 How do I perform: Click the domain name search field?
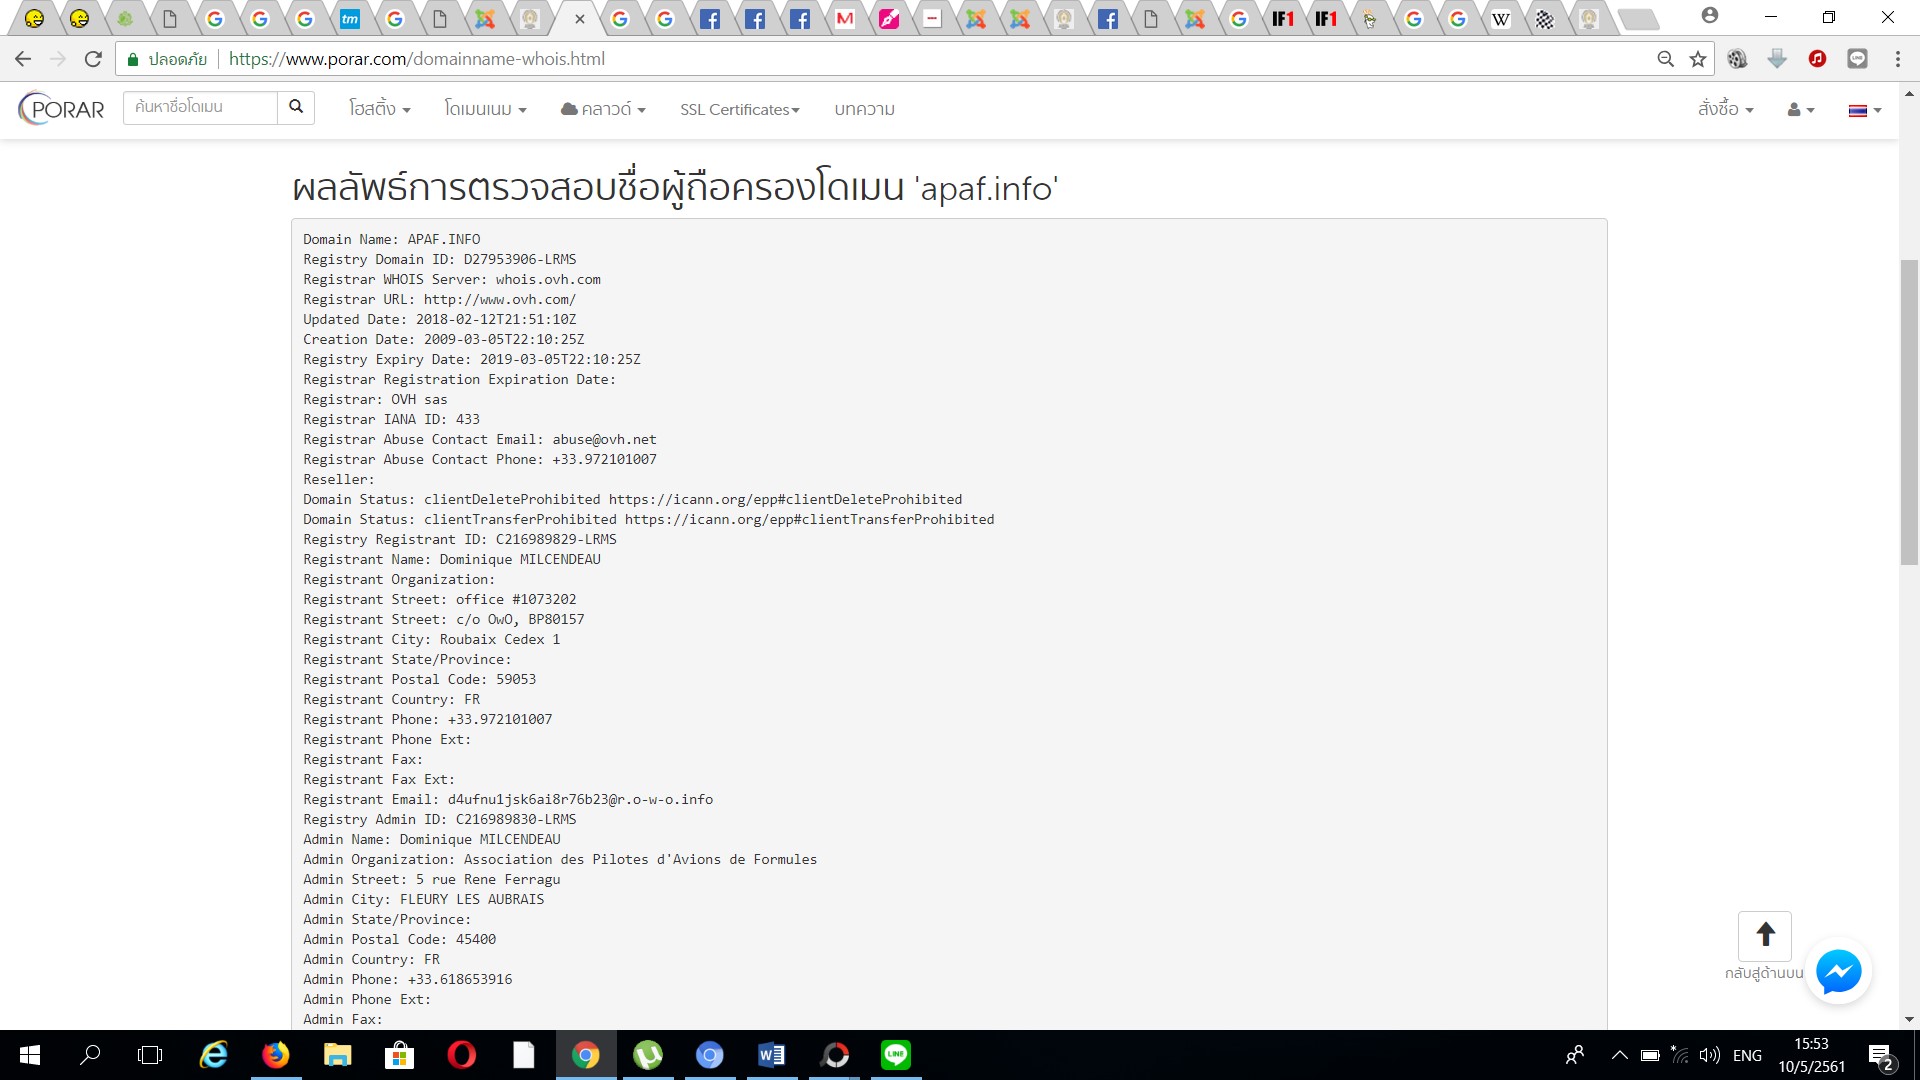pos(200,107)
